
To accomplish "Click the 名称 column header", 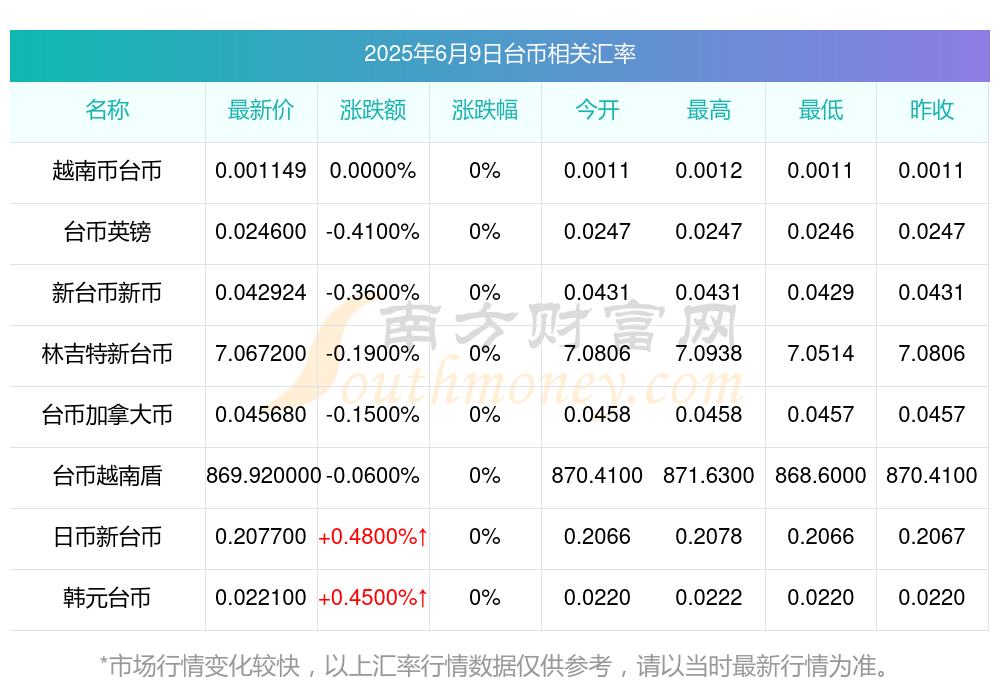I will click(x=107, y=110).
